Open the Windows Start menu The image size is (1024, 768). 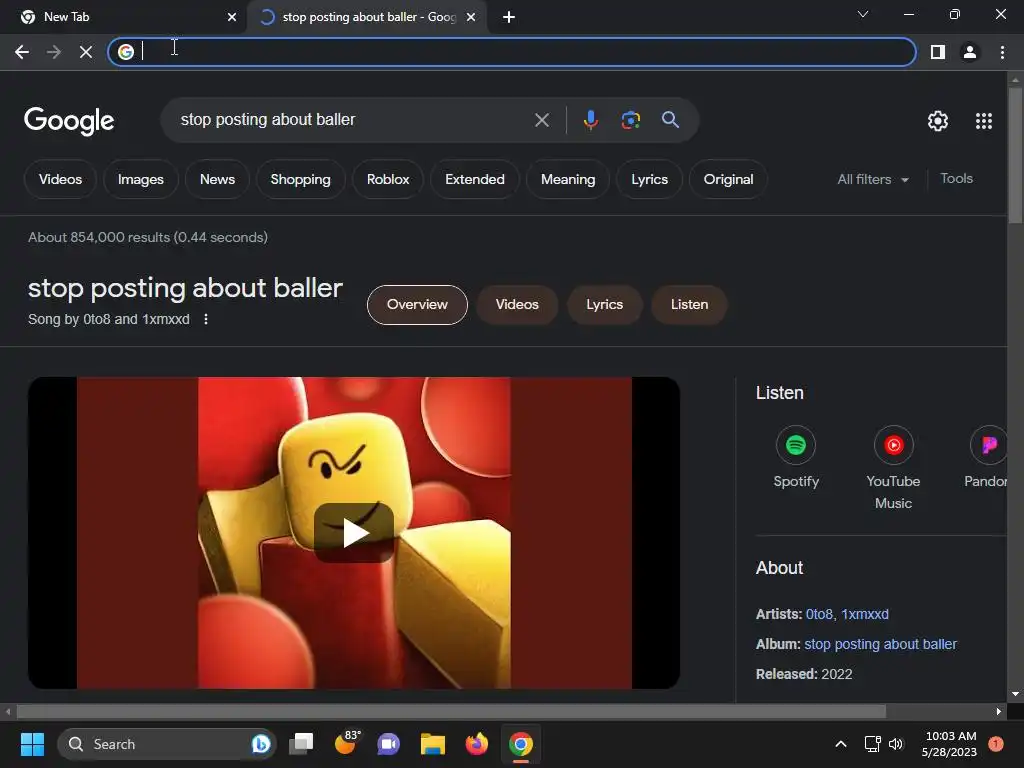(32, 744)
